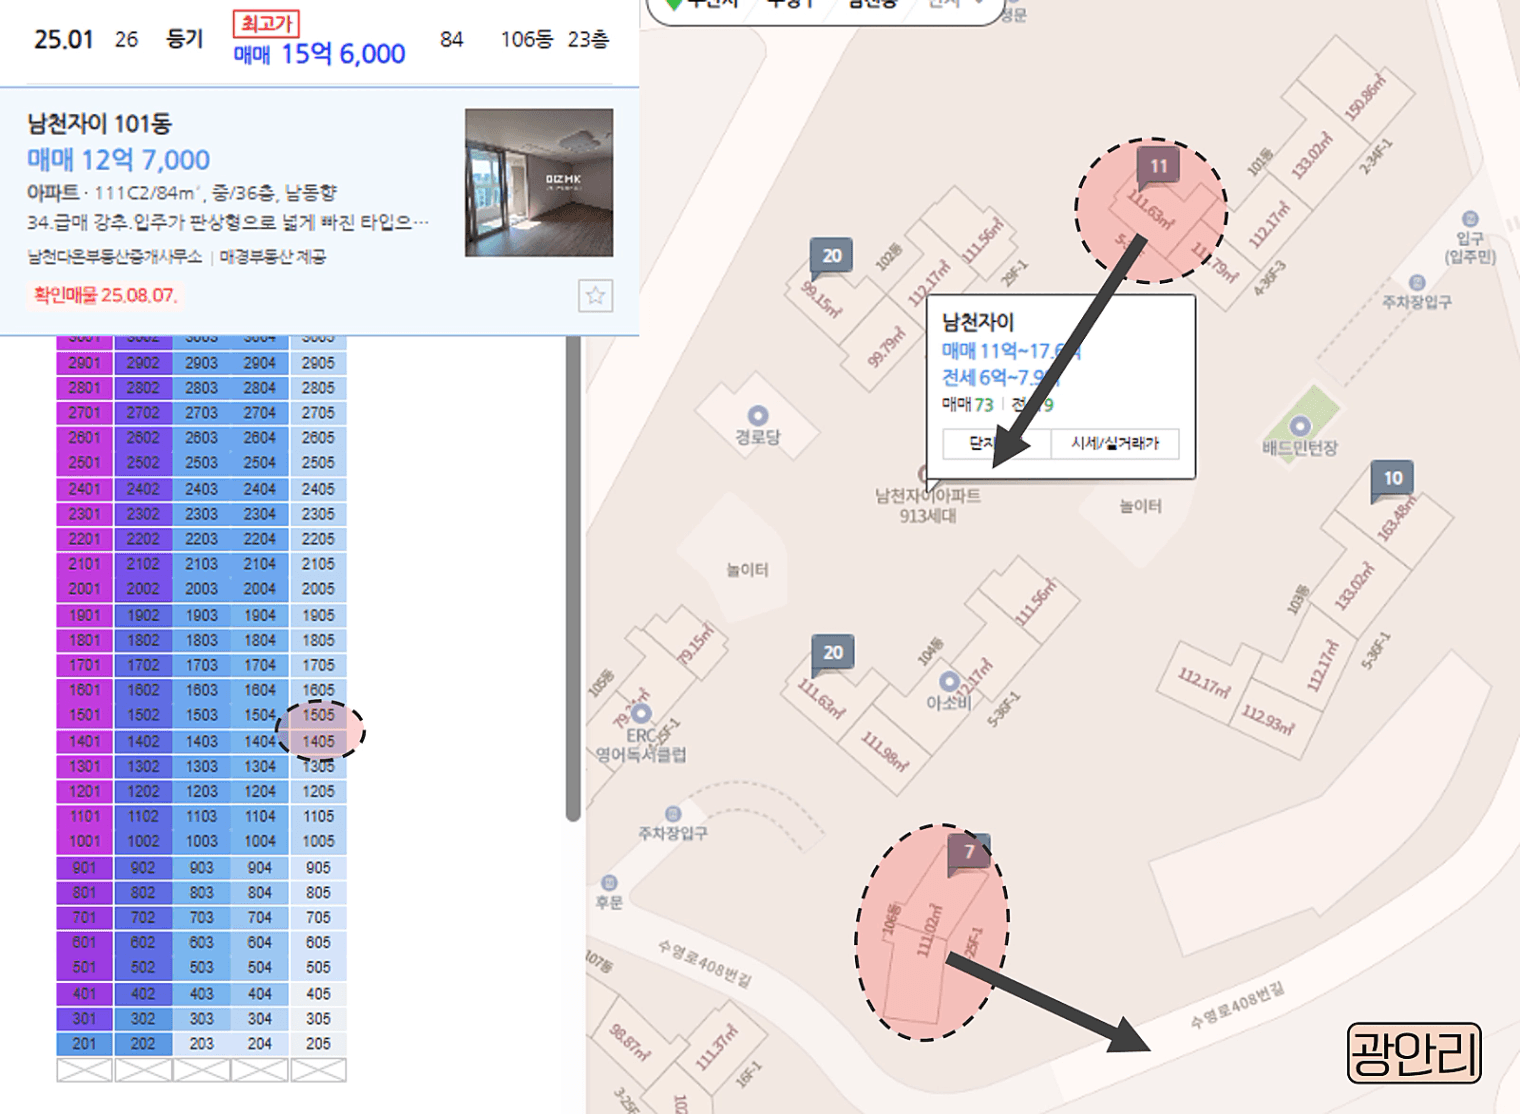
Task: Open the 남천자이 101동 listing title
Action: tap(99, 124)
